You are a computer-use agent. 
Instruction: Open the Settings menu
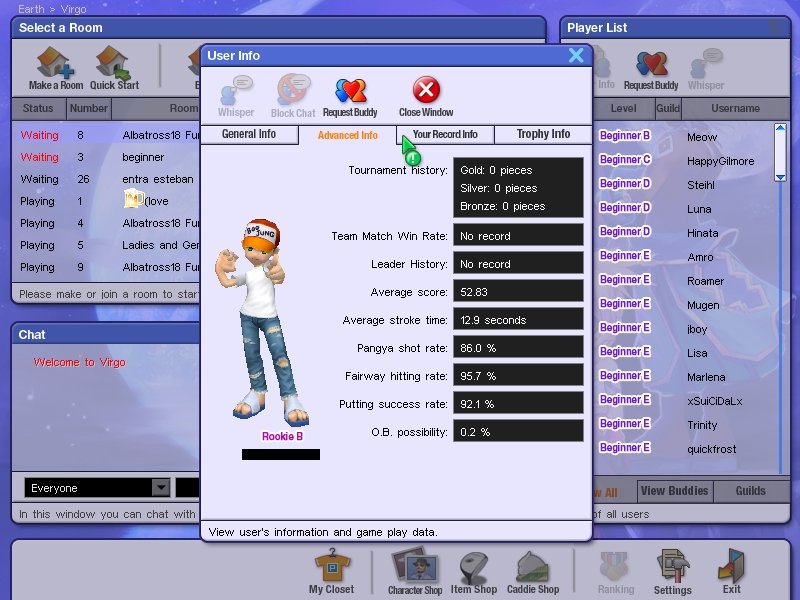click(673, 572)
